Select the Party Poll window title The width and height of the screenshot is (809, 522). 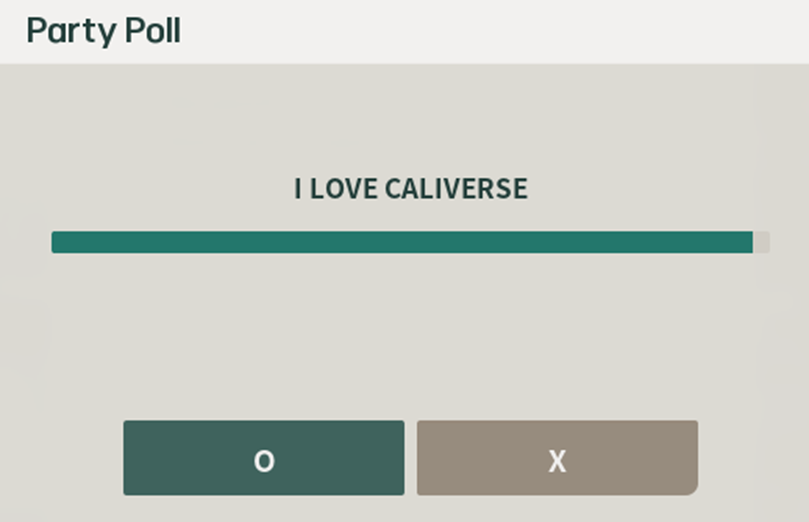[103, 31]
